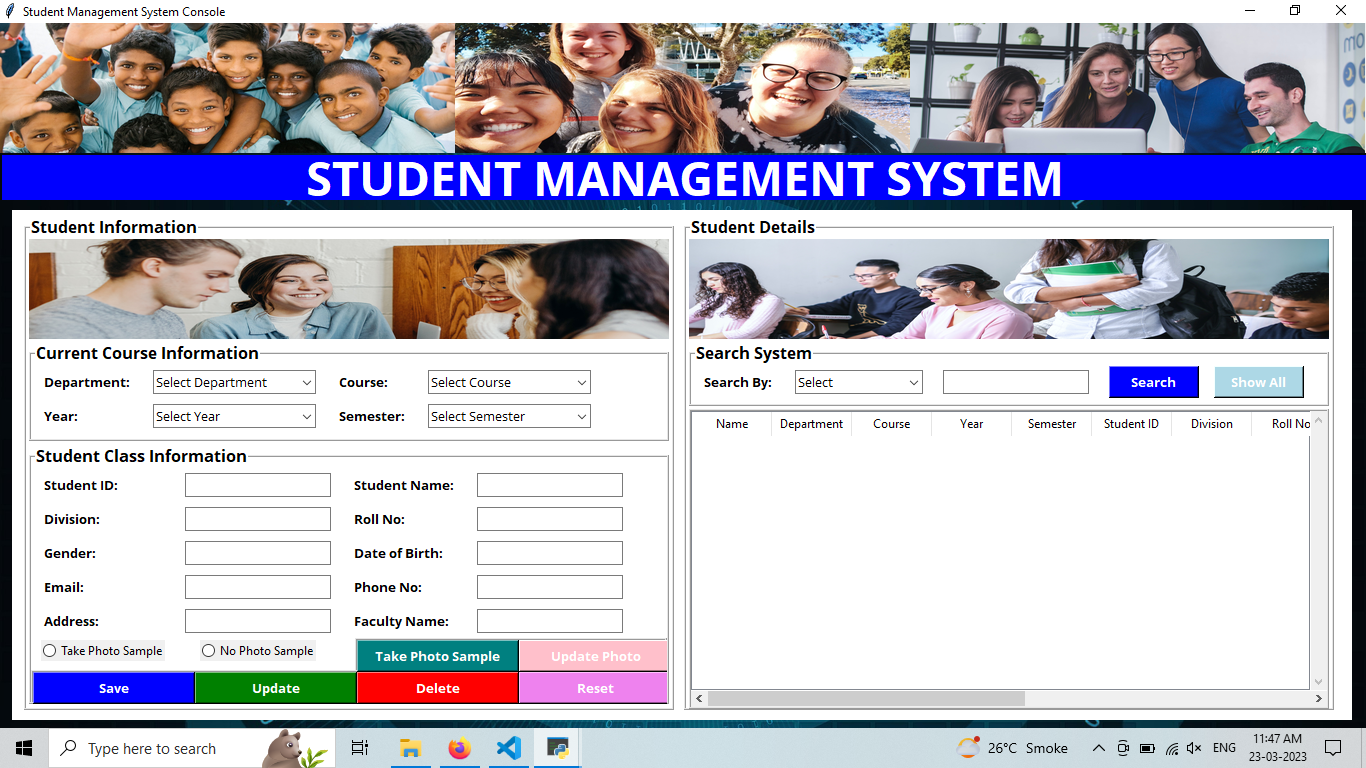Image resolution: width=1366 pixels, height=768 pixels.
Task: Click the Reset button
Action: tap(595, 688)
